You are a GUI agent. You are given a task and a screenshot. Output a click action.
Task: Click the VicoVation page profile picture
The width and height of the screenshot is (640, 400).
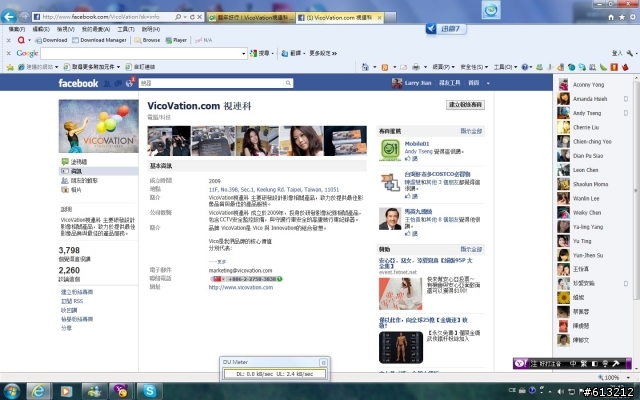(x=98, y=126)
